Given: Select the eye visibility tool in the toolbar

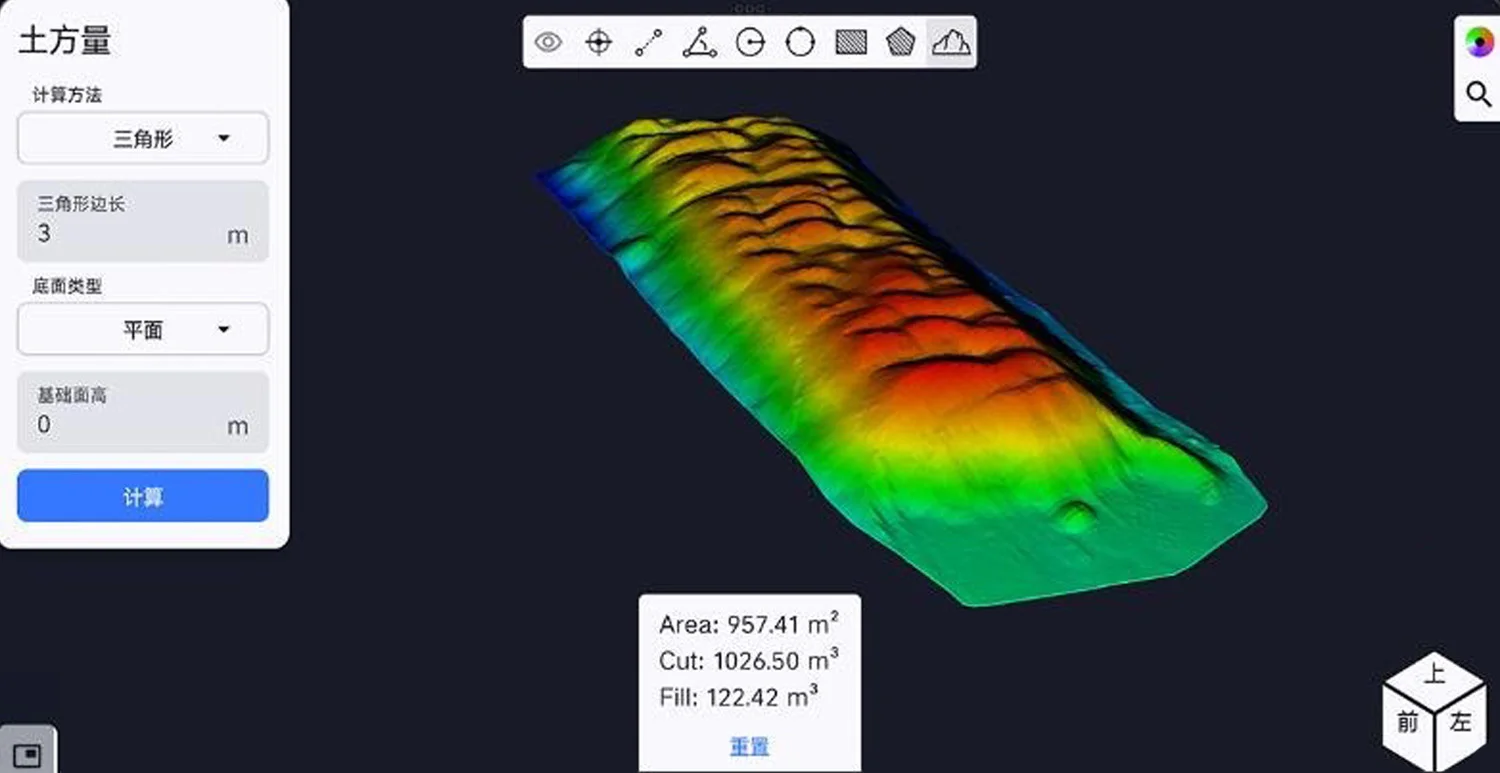Looking at the screenshot, I should [548, 42].
